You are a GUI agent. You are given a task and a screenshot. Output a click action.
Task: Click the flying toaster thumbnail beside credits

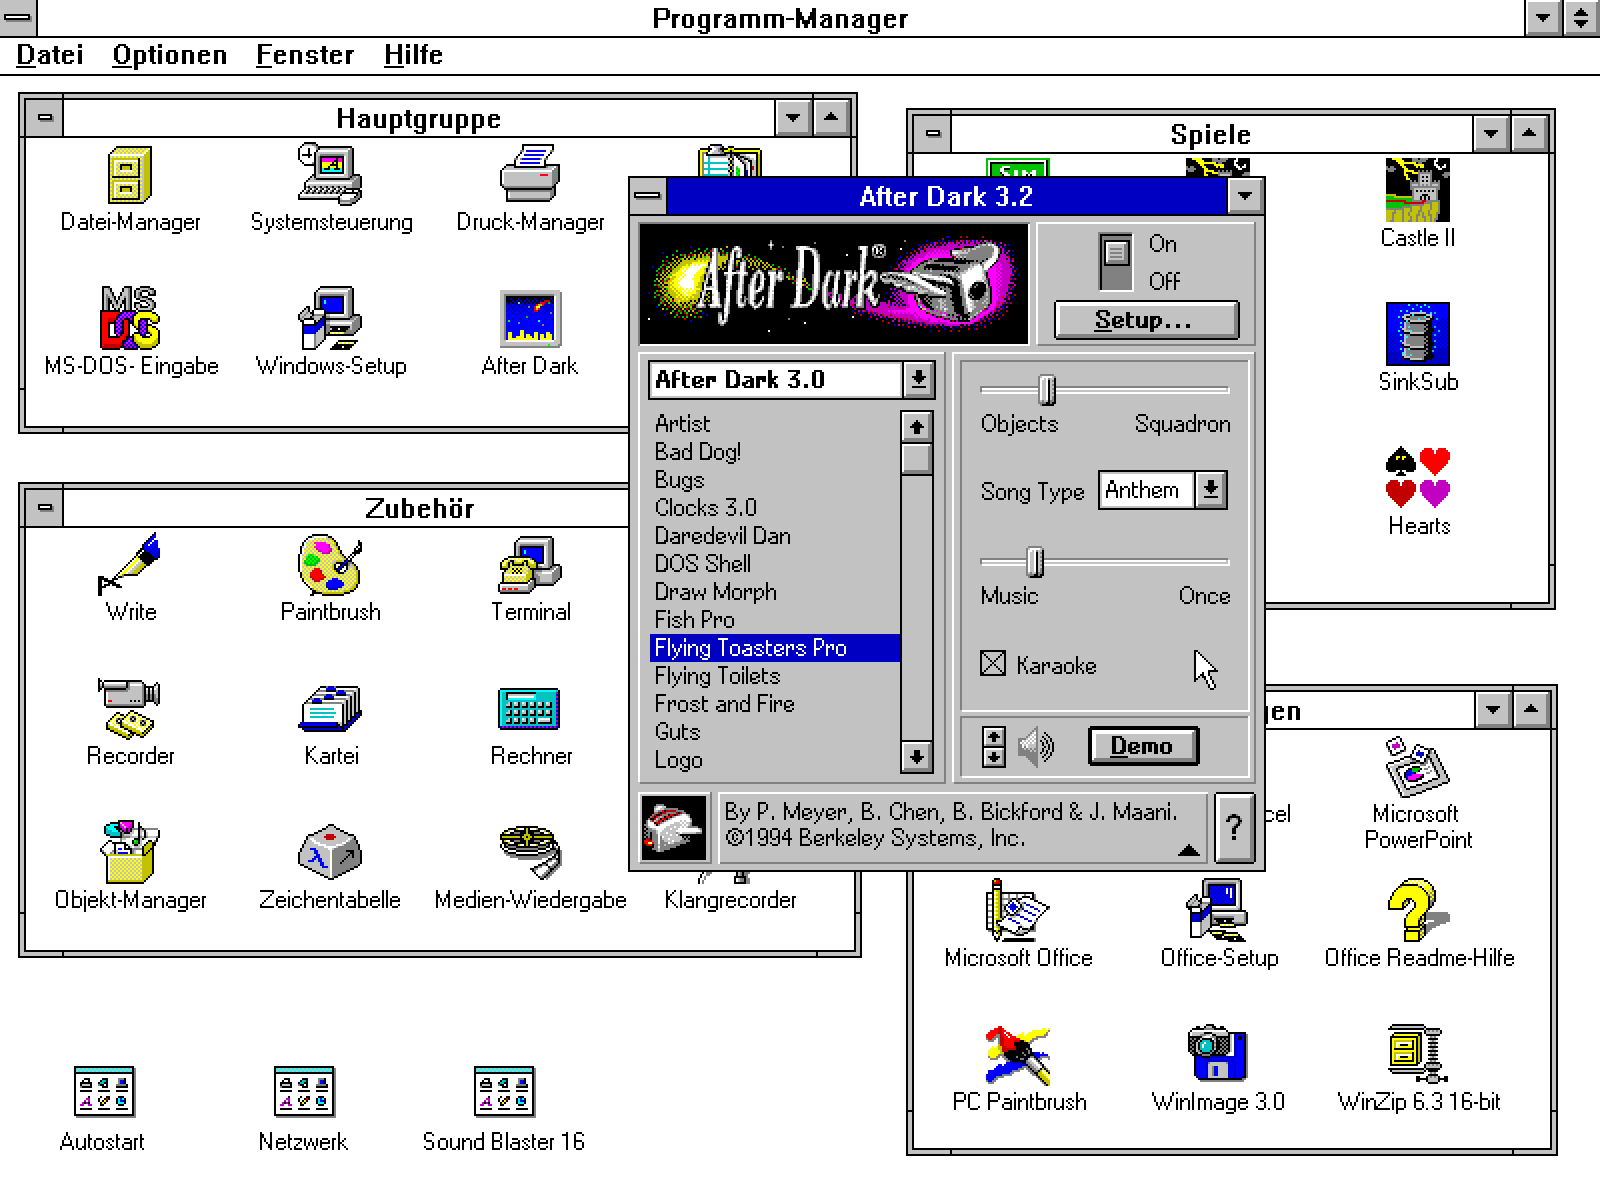pyautogui.click(x=673, y=827)
